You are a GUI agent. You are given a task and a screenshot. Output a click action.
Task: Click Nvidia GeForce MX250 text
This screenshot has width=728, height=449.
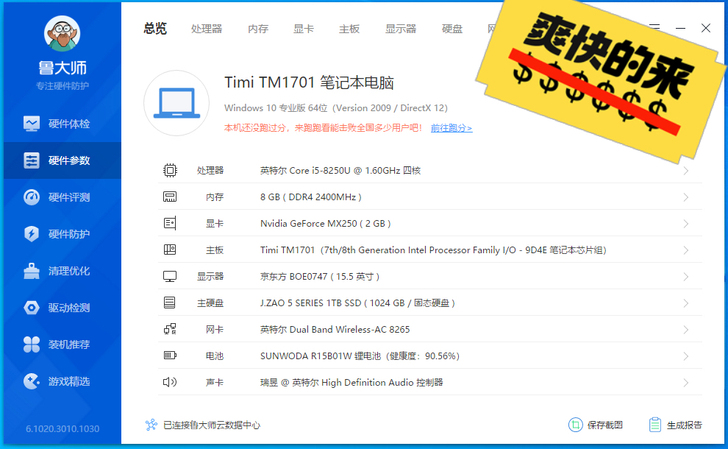click(325, 223)
